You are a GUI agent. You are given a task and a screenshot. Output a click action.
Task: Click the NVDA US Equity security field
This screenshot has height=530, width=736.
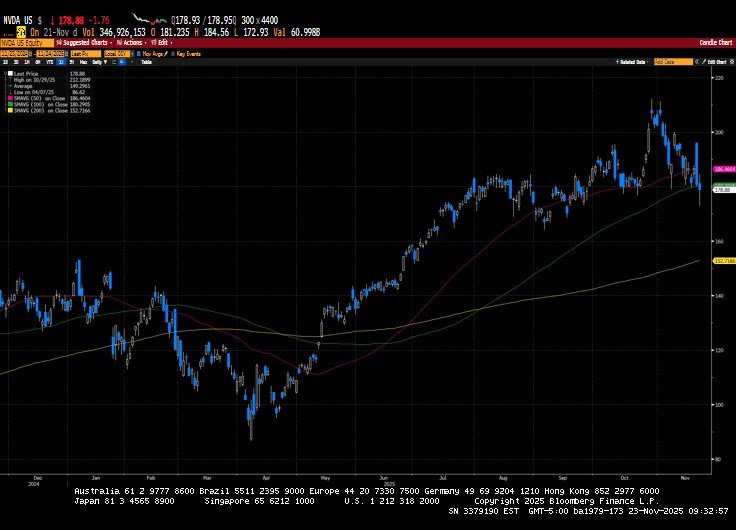(x=25, y=43)
